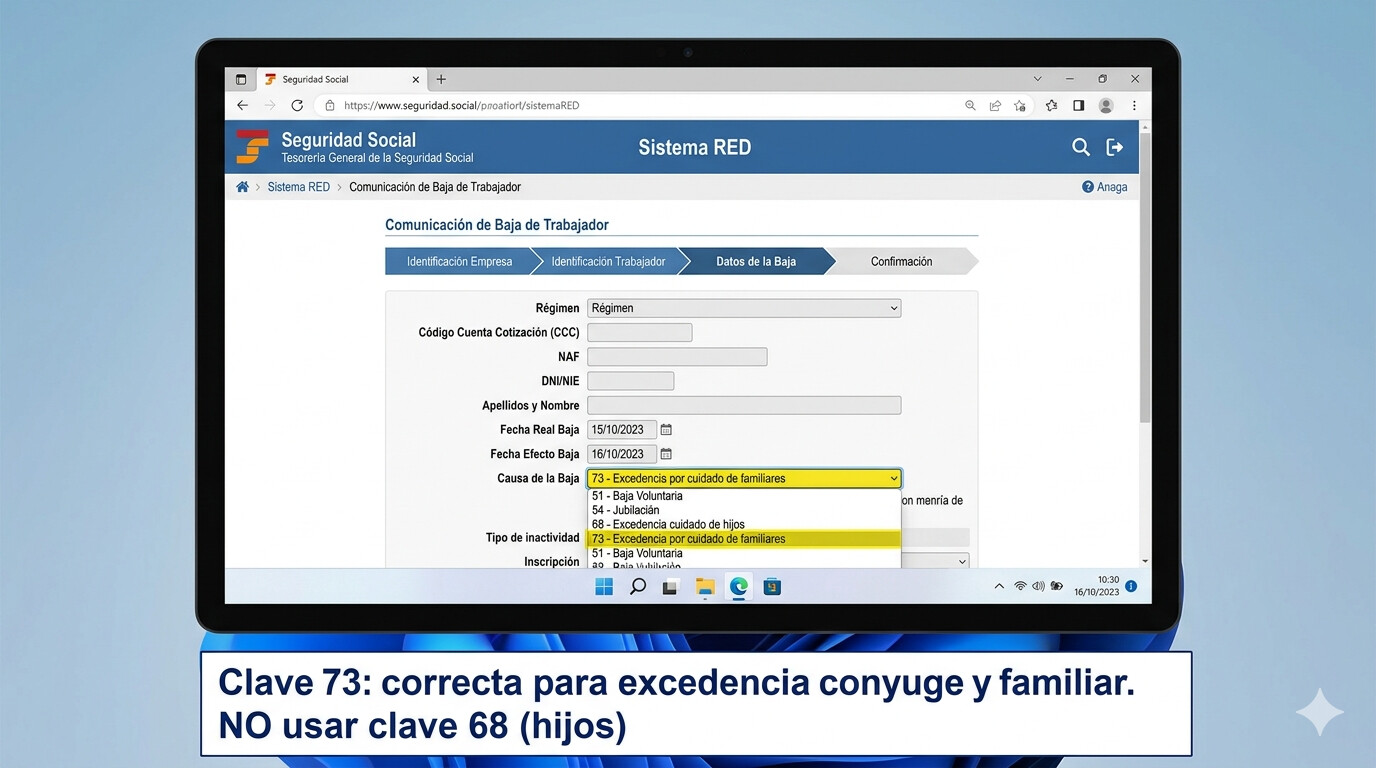This screenshot has width=1376, height=768.
Task: Switch to the Seguridad Social browser tab
Action: pos(342,79)
